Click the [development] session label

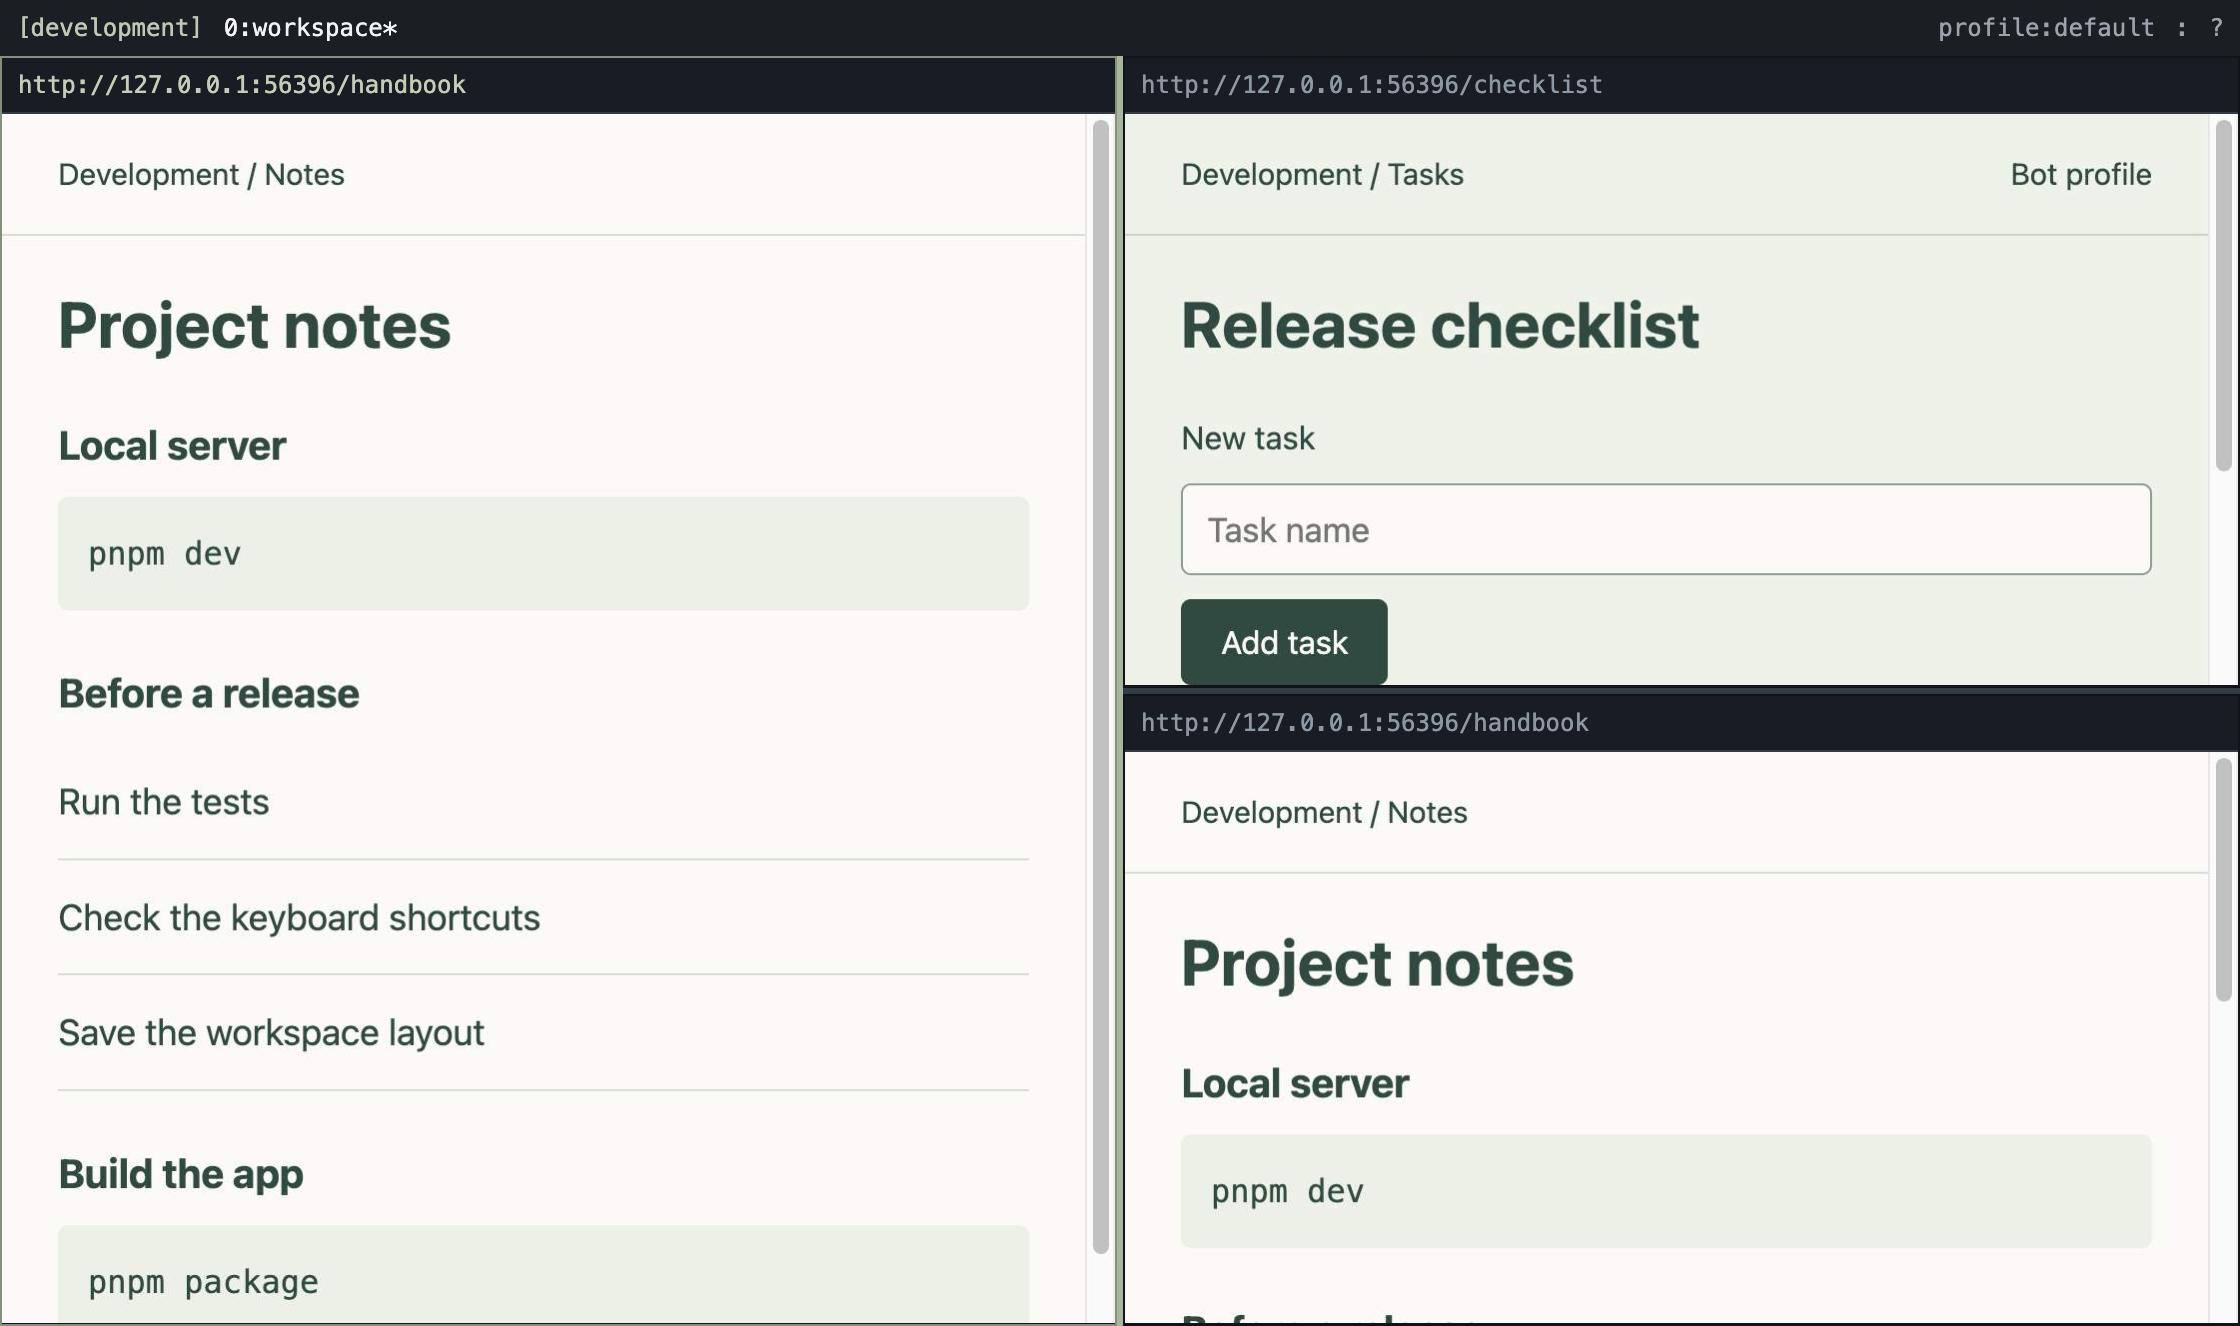[x=110, y=27]
